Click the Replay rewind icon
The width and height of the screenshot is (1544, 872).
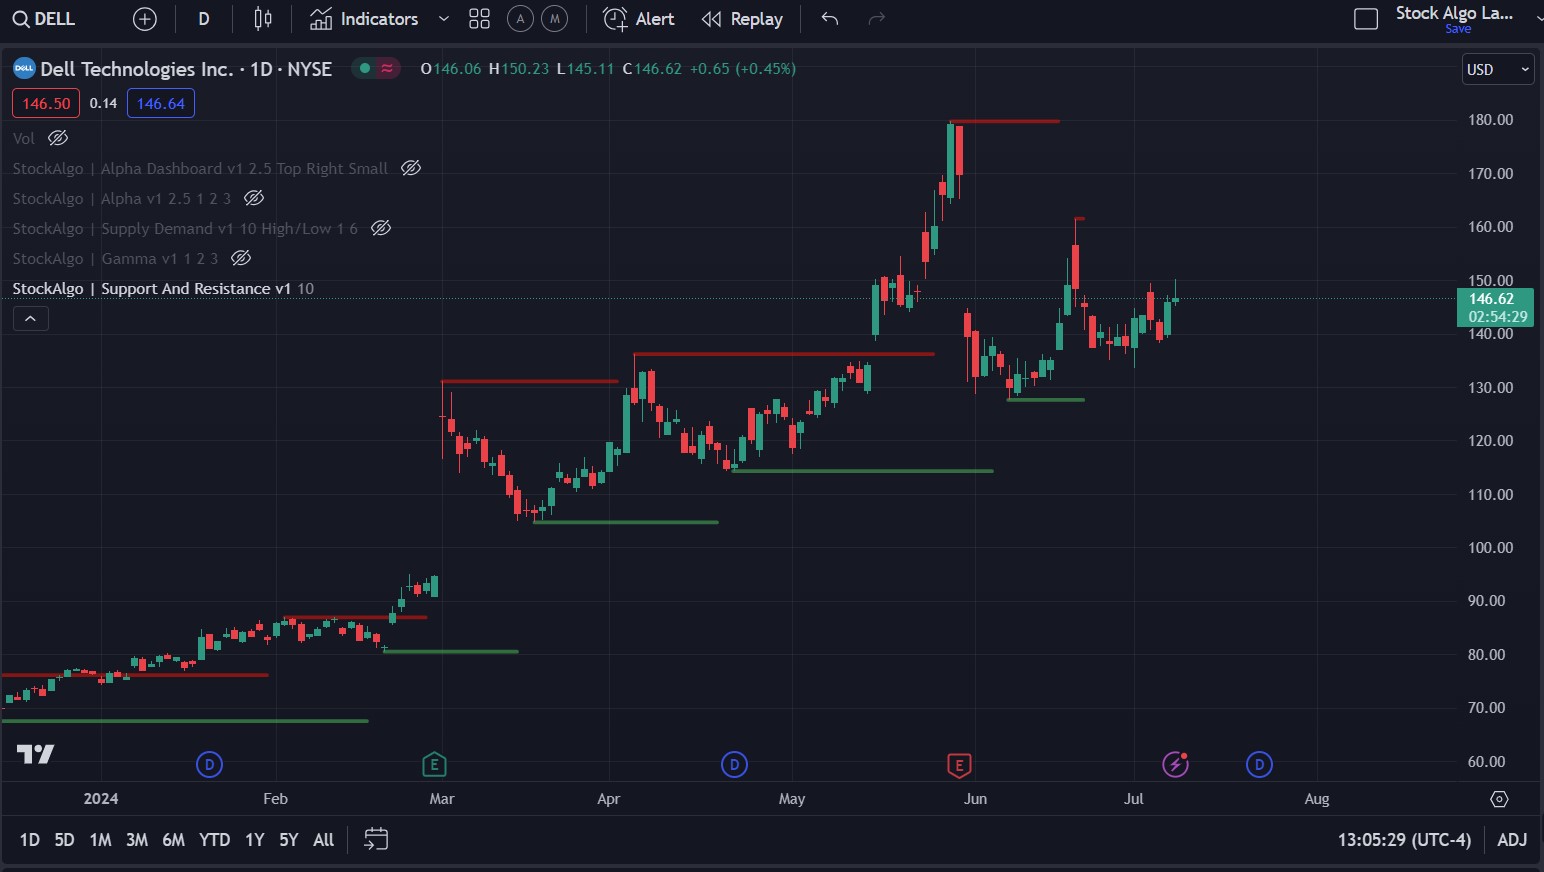click(711, 19)
